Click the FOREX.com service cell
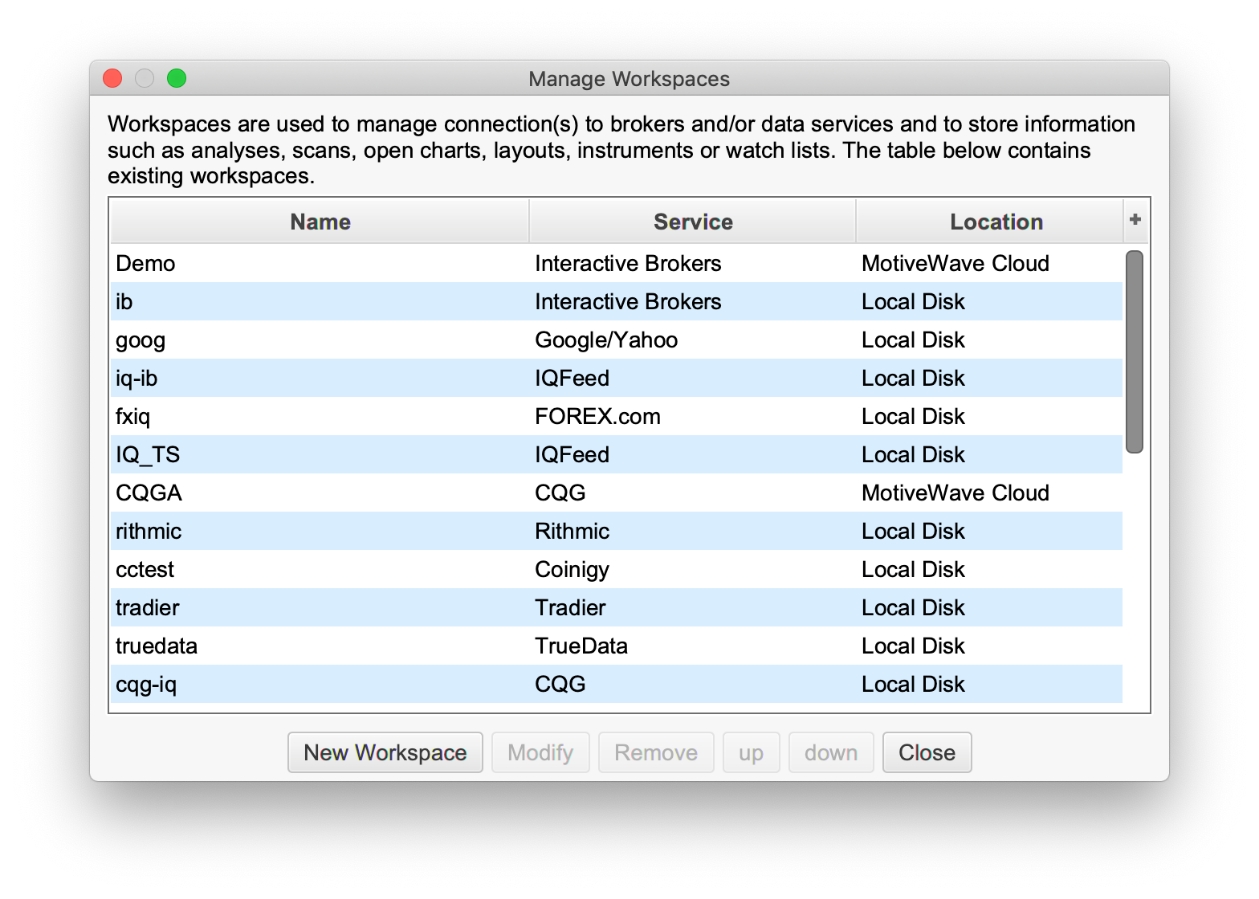Image resolution: width=1259 pixels, height=899 pixels. 598,416
